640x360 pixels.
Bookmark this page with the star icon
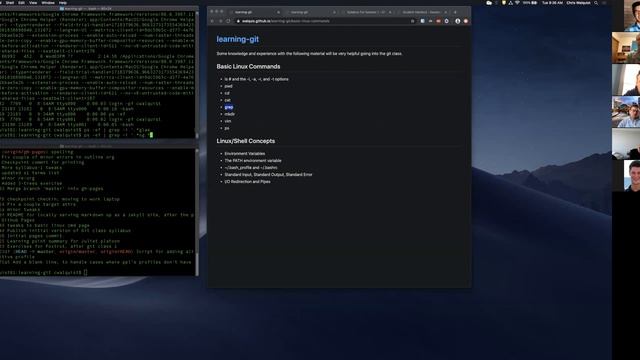pos(412,21)
